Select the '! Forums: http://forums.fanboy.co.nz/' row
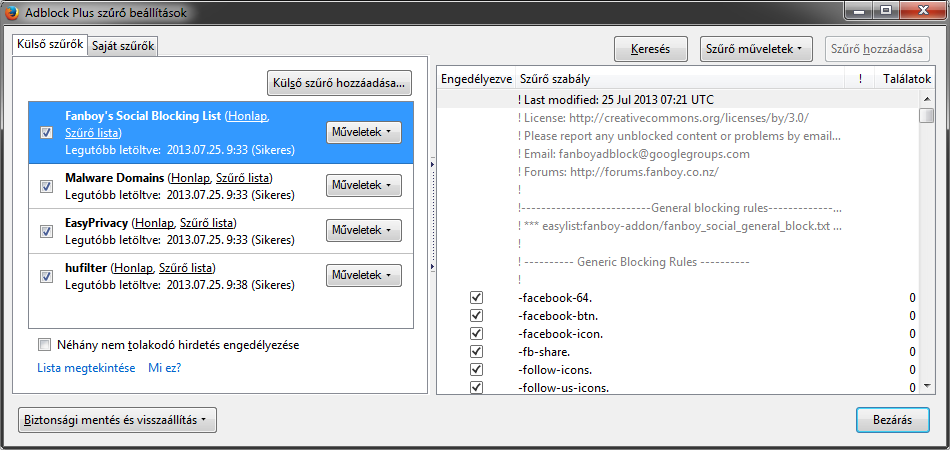The width and height of the screenshot is (950, 450). 677,172
